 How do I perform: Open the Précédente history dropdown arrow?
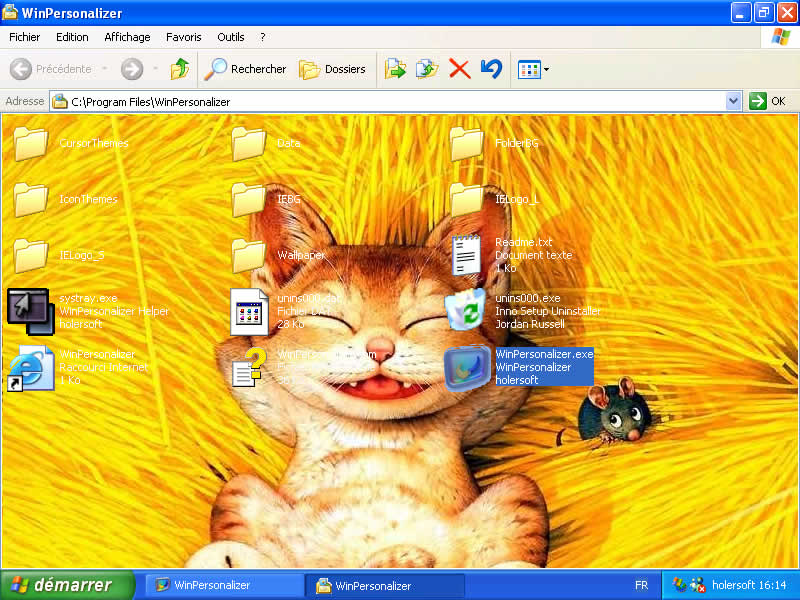[x=105, y=69]
